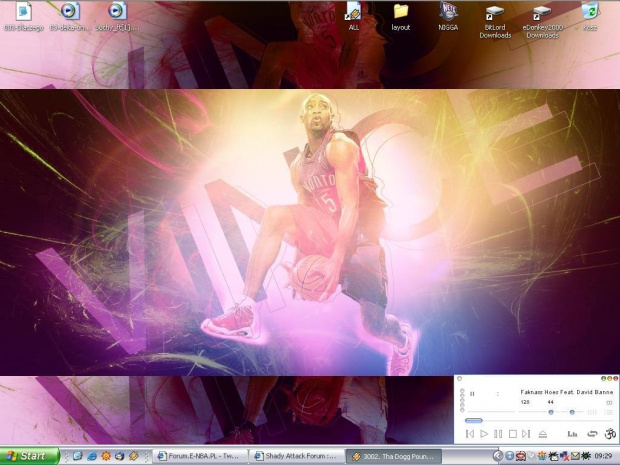Viewport: 620px width, 465px height.
Task: Click the Om symbol icon in the player
Action: click(x=610, y=434)
